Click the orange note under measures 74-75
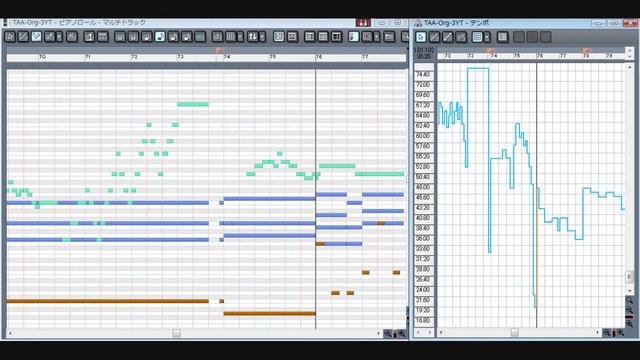 click(269, 313)
